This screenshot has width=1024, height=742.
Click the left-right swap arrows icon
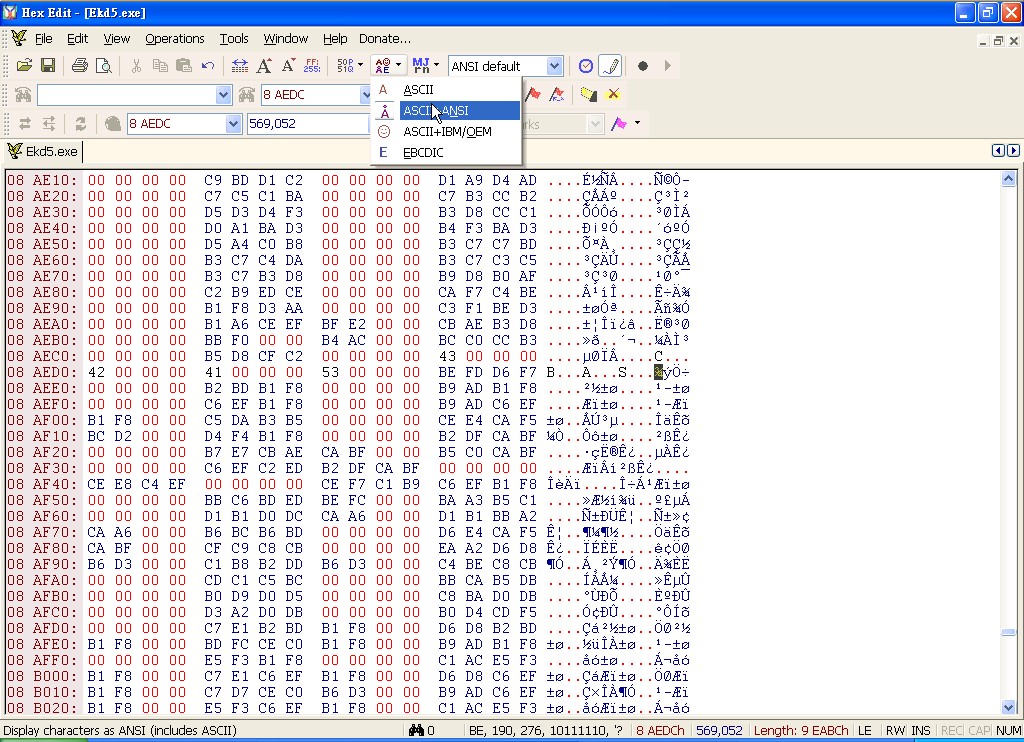[25, 123]
